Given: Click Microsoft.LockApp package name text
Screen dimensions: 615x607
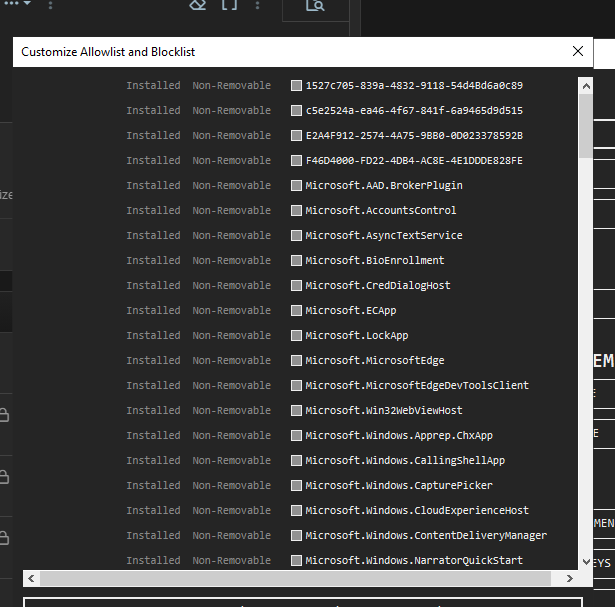Looking at the screenshot, I should pos(357,336).
